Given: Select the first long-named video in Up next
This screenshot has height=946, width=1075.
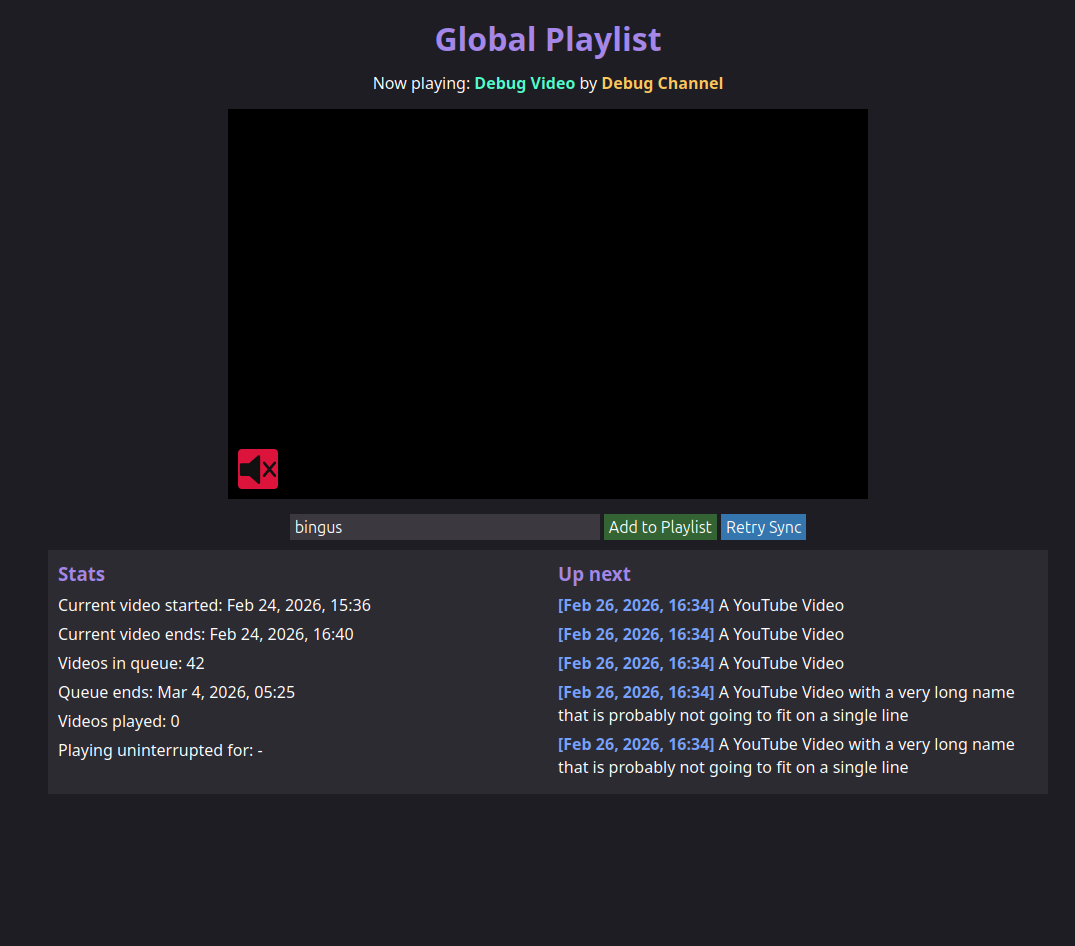Looking at the screenshot, I should pyautogui.click(x=785, y=703).
